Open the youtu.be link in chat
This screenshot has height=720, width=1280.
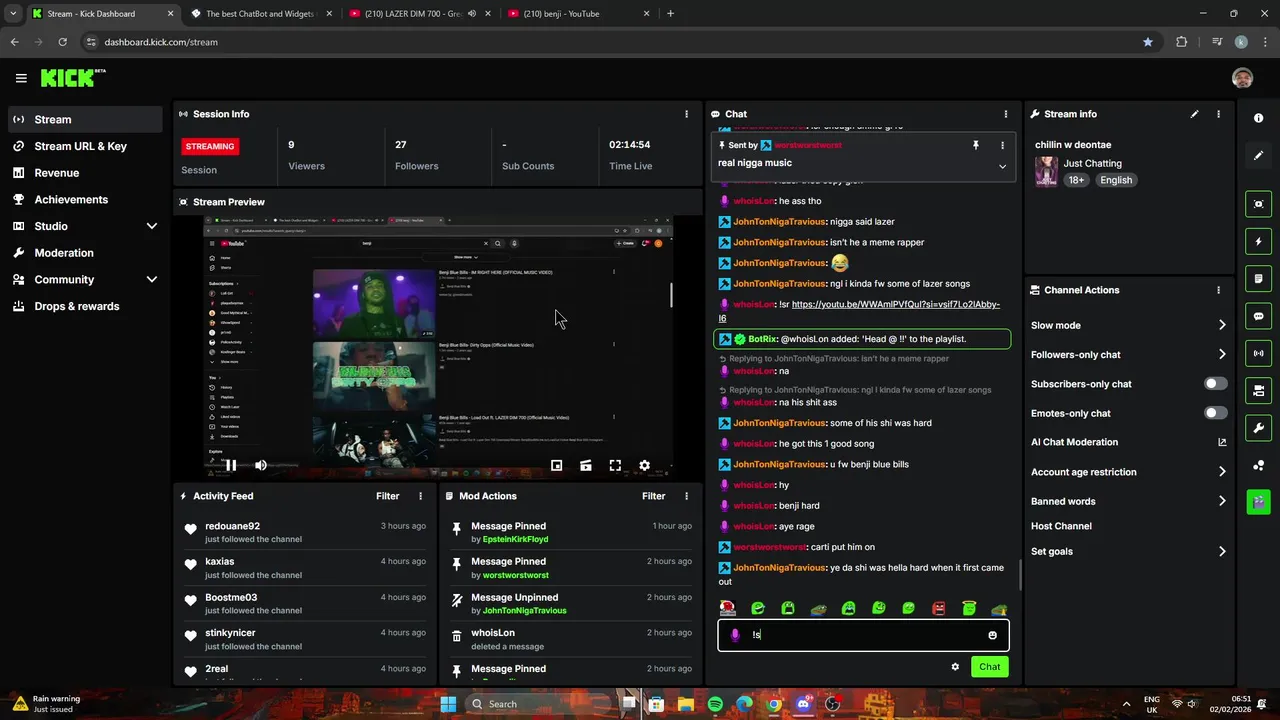pyautogui.click(x=895, y=304)
